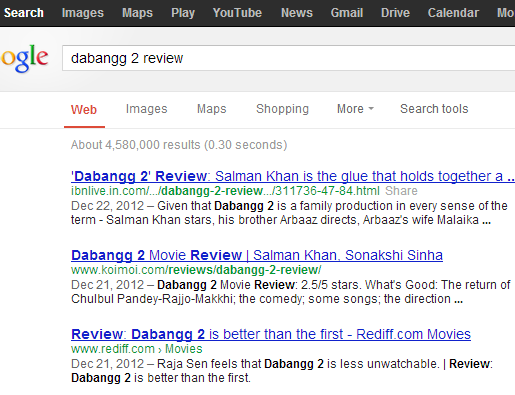
Task: Open Maps in the black top bar
Action: [x=137, y=13]
